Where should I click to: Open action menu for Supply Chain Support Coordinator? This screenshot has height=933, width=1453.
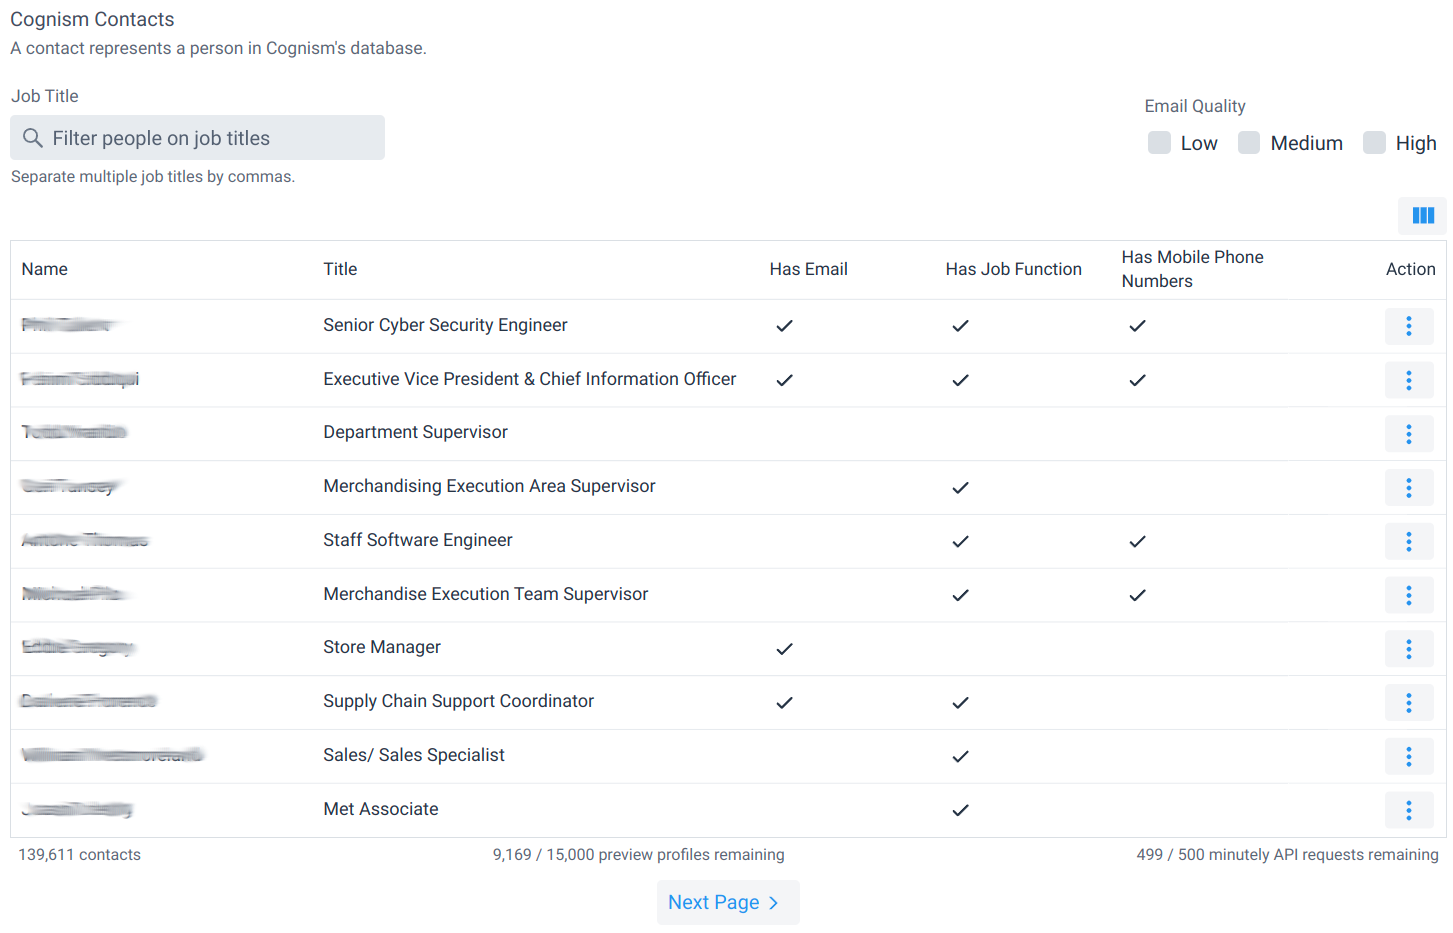tap(1409, 703)
